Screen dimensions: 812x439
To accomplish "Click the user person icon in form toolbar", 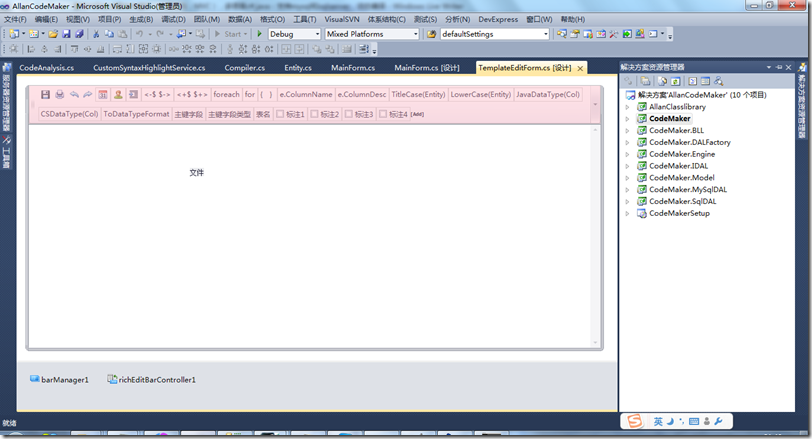I will tap(118, 94).
